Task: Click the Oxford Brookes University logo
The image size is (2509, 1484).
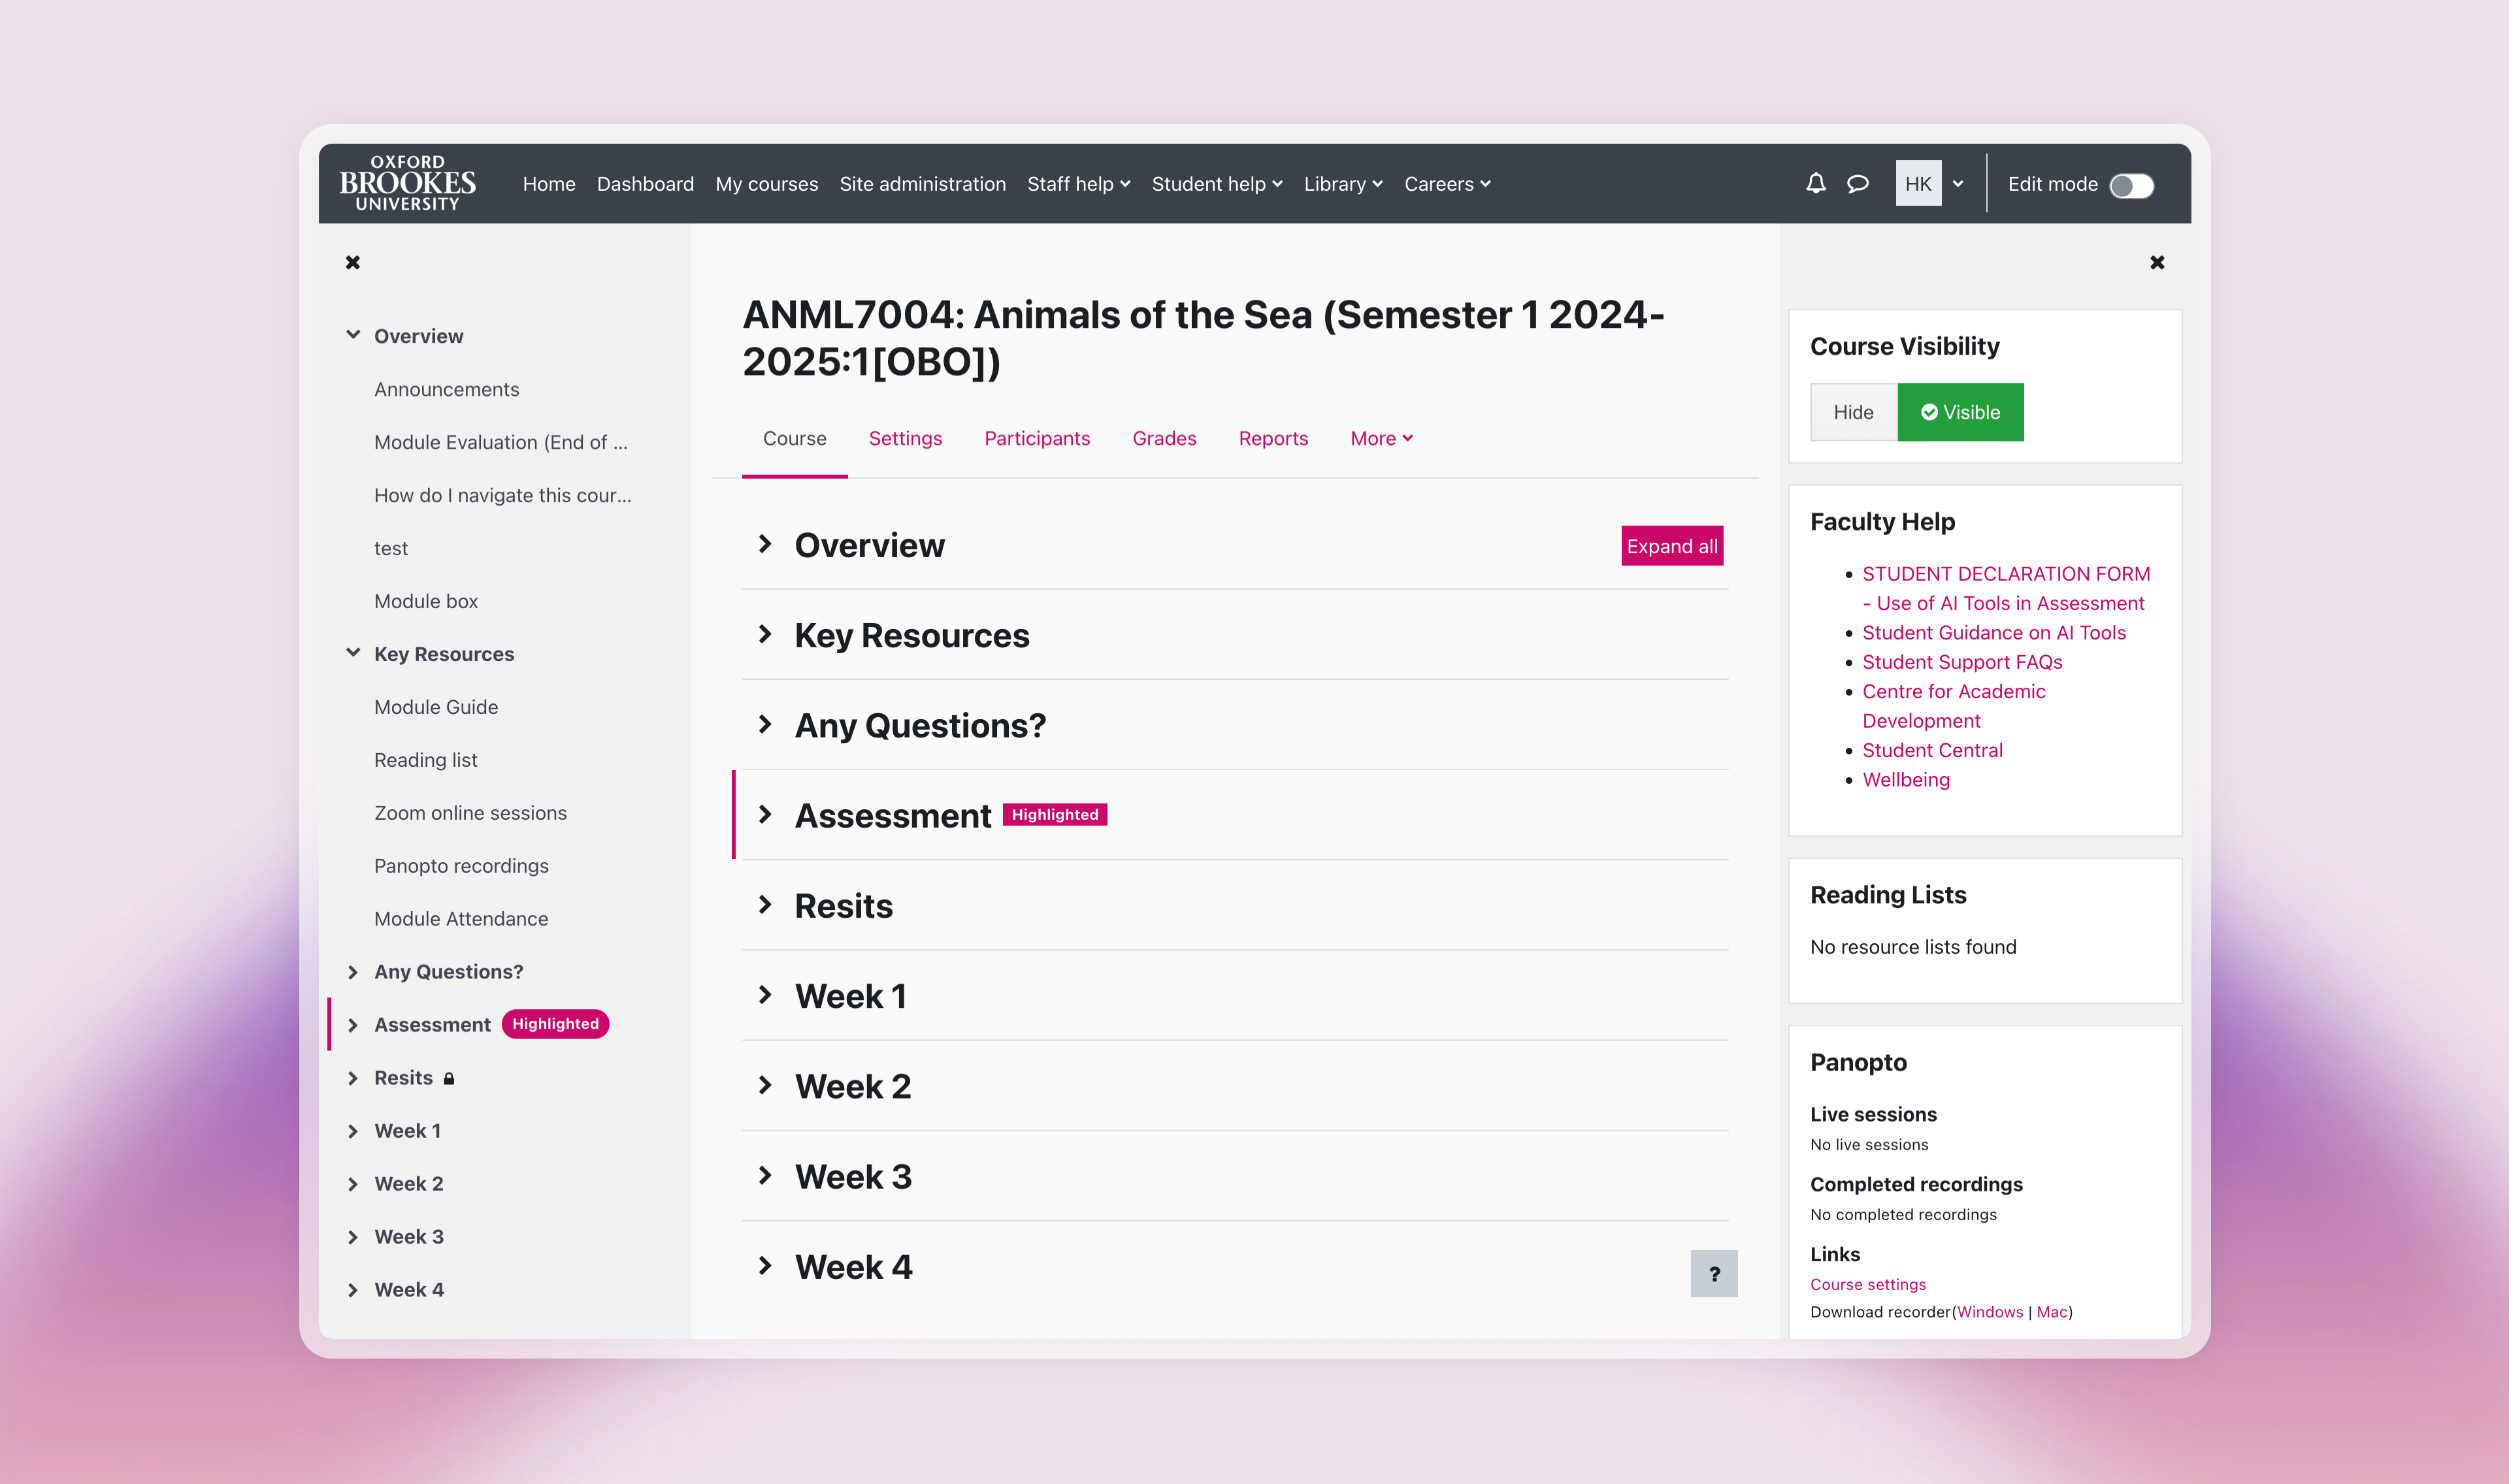Action: (x=407, y=183)
